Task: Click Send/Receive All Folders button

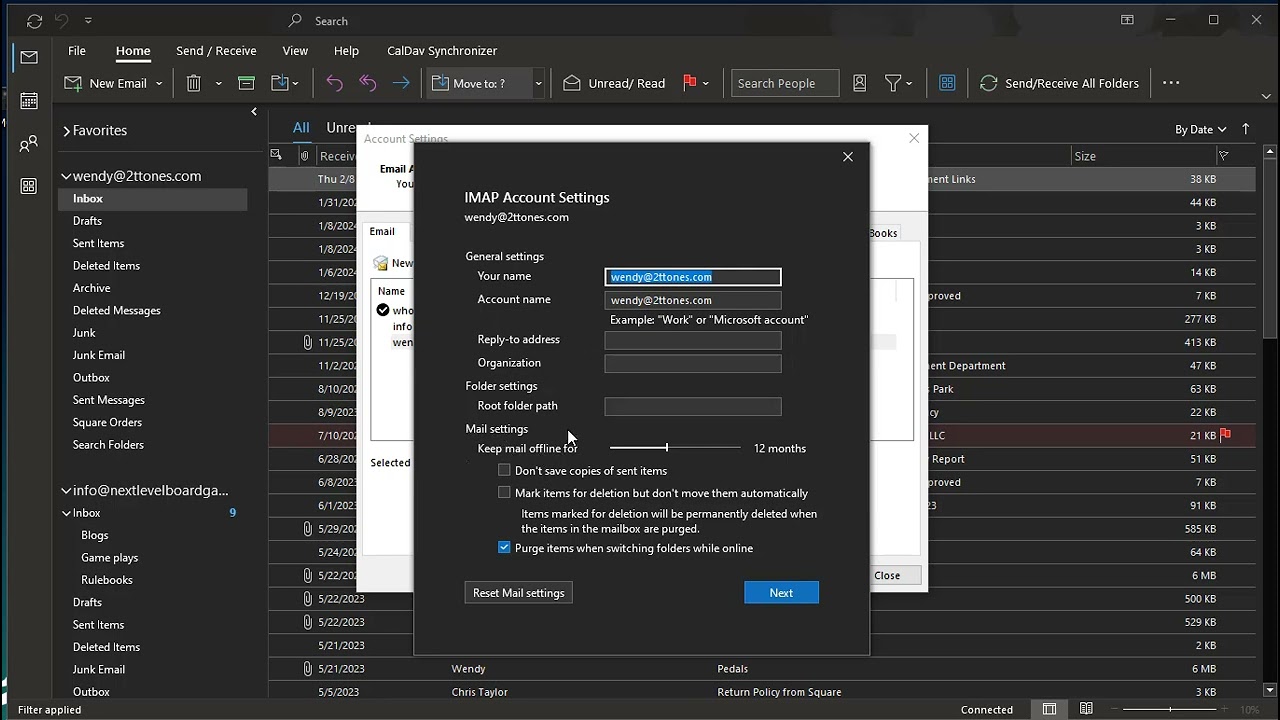Action: click(x=1060, y=83)
